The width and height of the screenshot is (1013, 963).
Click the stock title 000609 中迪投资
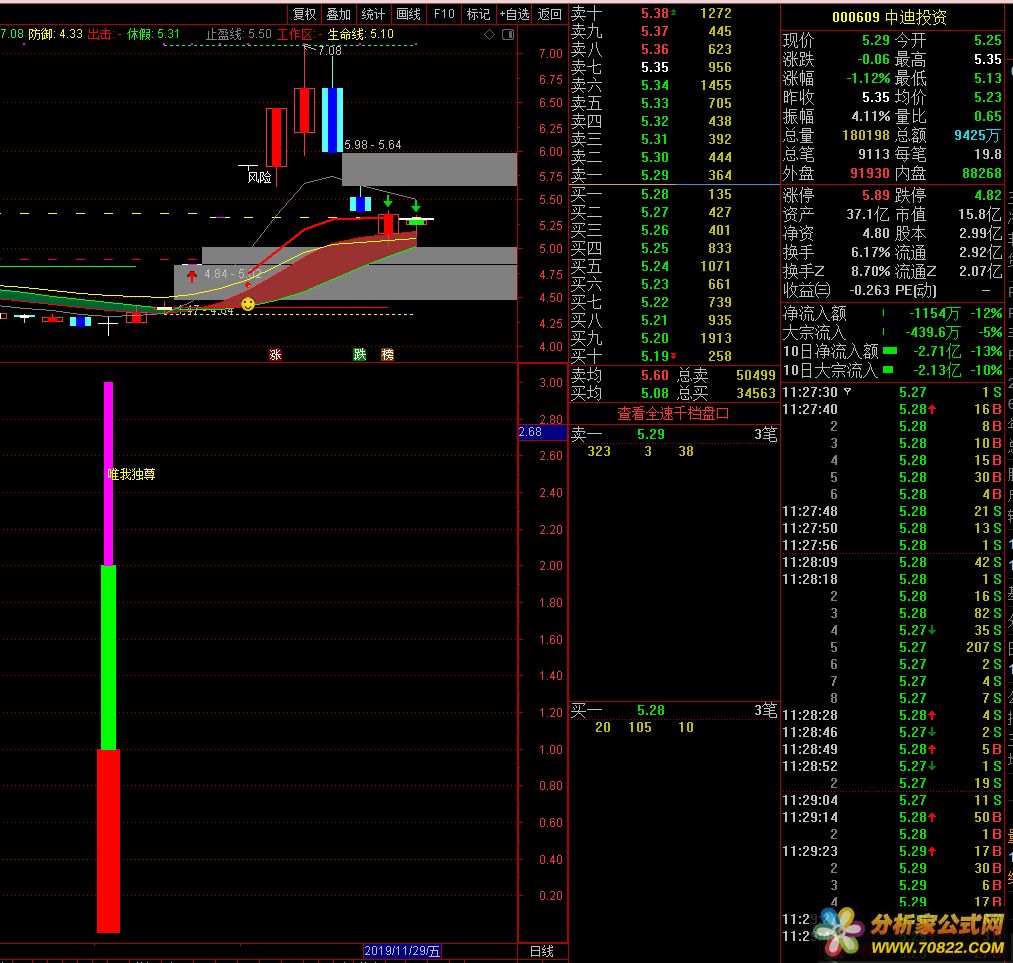pos(890,17)
